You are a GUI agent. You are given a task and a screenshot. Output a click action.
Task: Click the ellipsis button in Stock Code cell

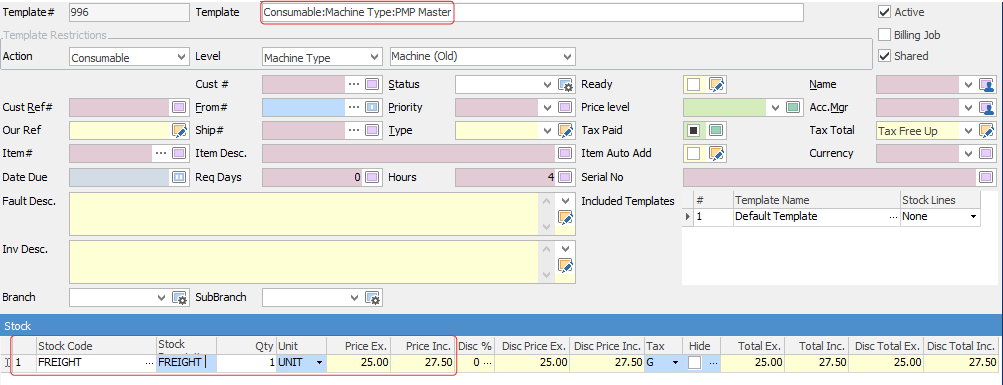pos(149,363)
